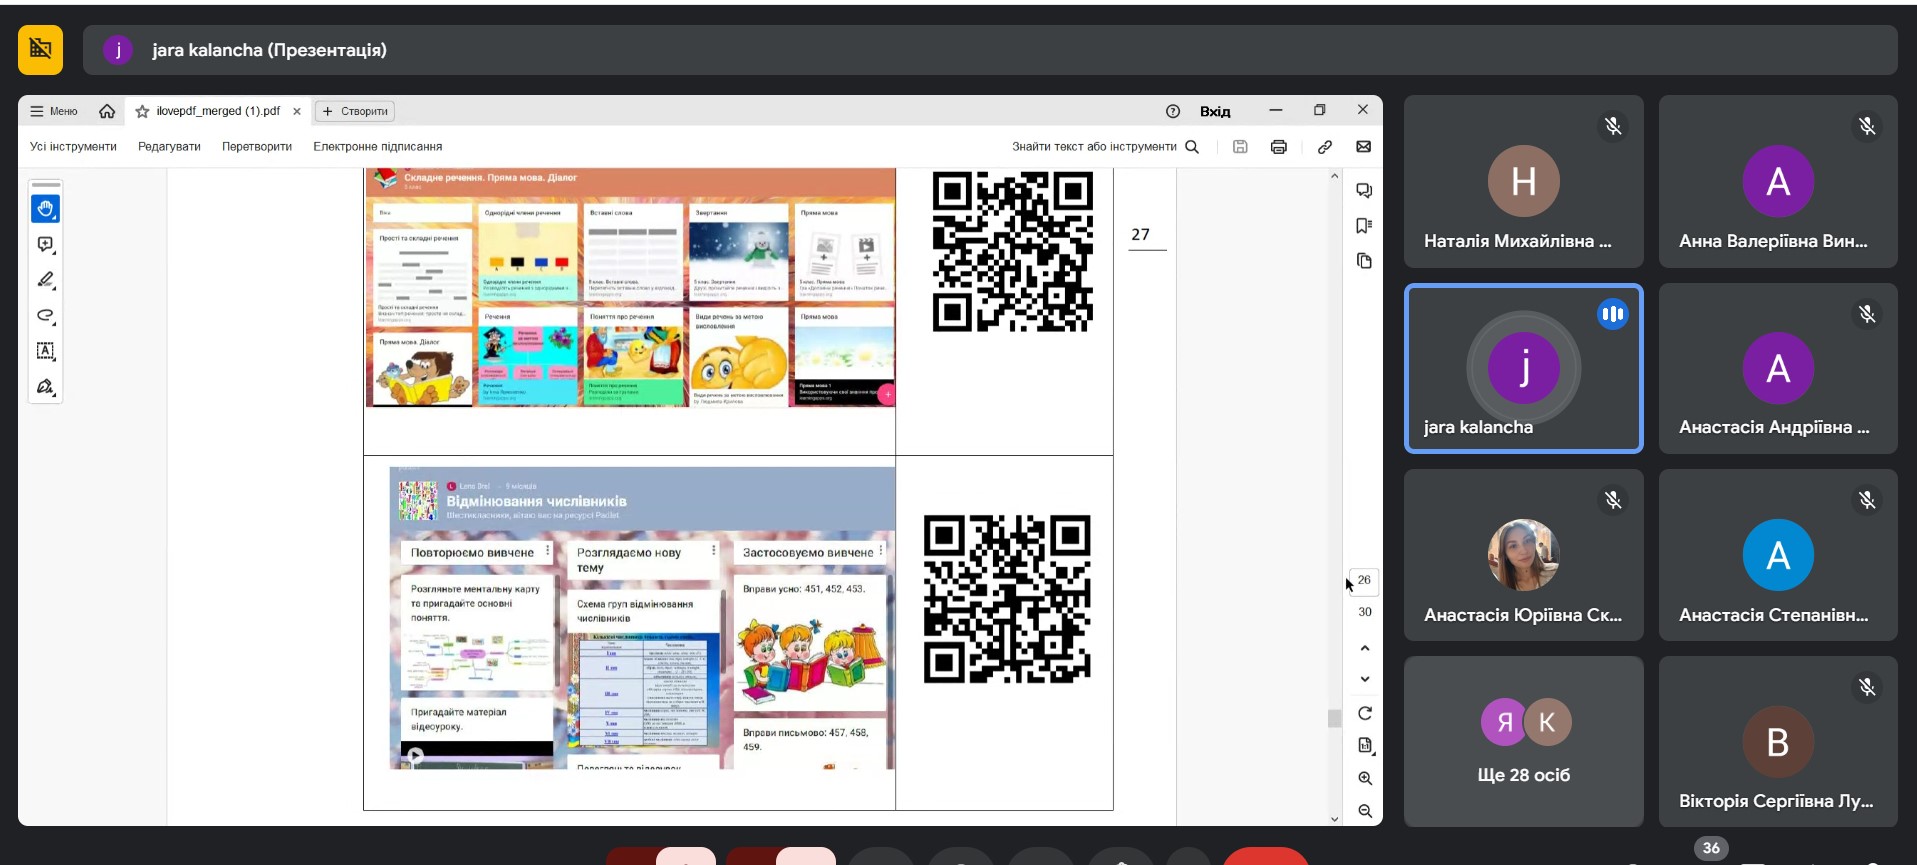Click the QR code beside Складне речення
Image resolution: width=1917 pixels, height=865 pixels.
tap(1012, 251)
